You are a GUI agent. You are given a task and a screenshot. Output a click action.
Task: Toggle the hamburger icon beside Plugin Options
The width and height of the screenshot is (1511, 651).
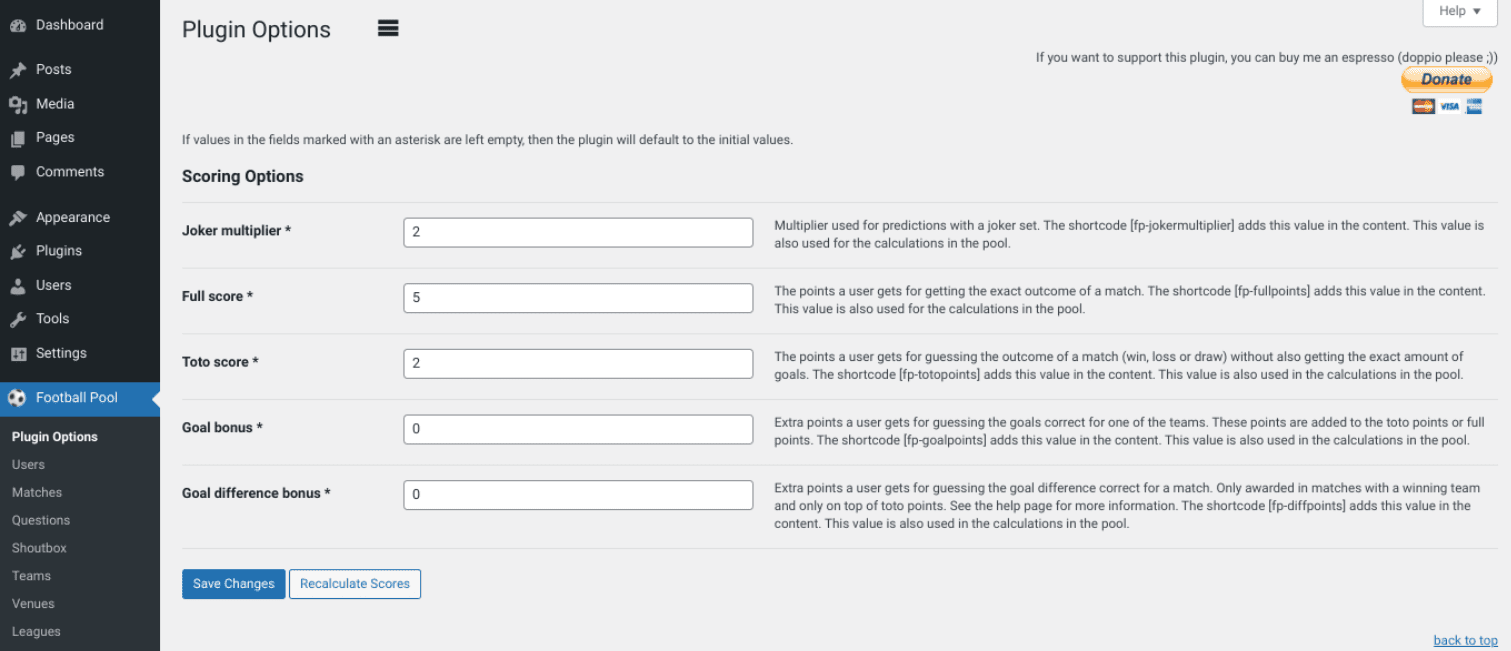[x=388, y=28]
